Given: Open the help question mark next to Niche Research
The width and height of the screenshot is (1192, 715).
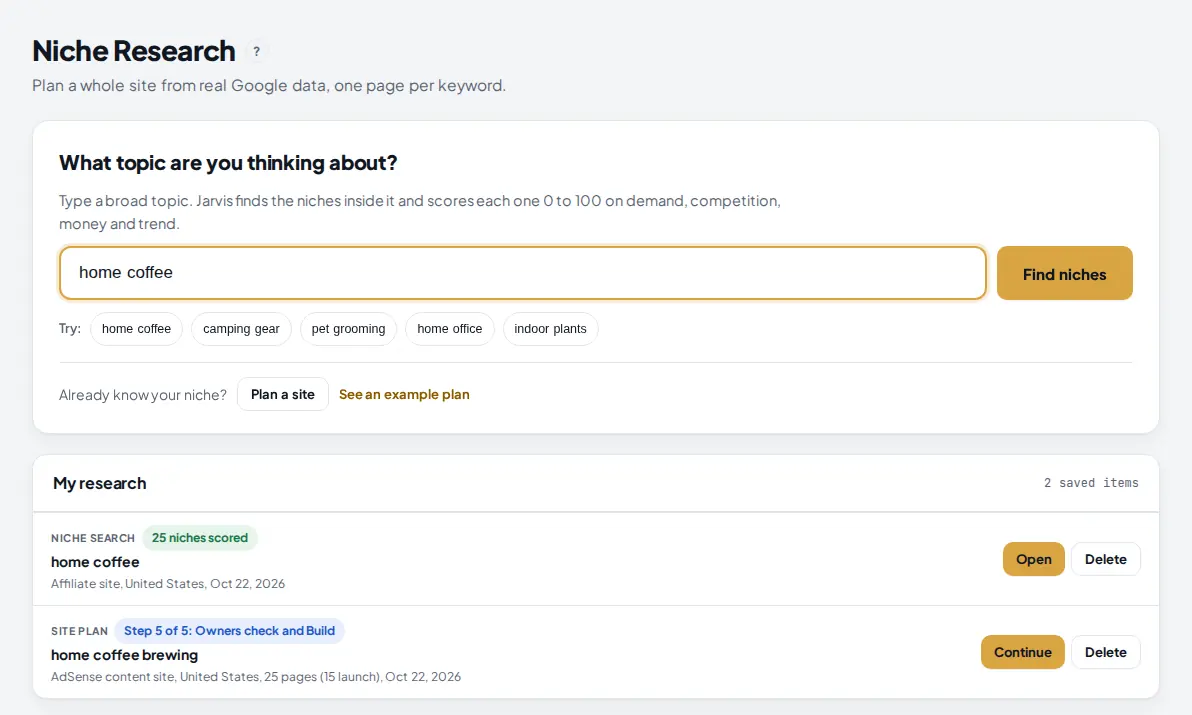Looking at the screenshot, I should pos(257,52).
